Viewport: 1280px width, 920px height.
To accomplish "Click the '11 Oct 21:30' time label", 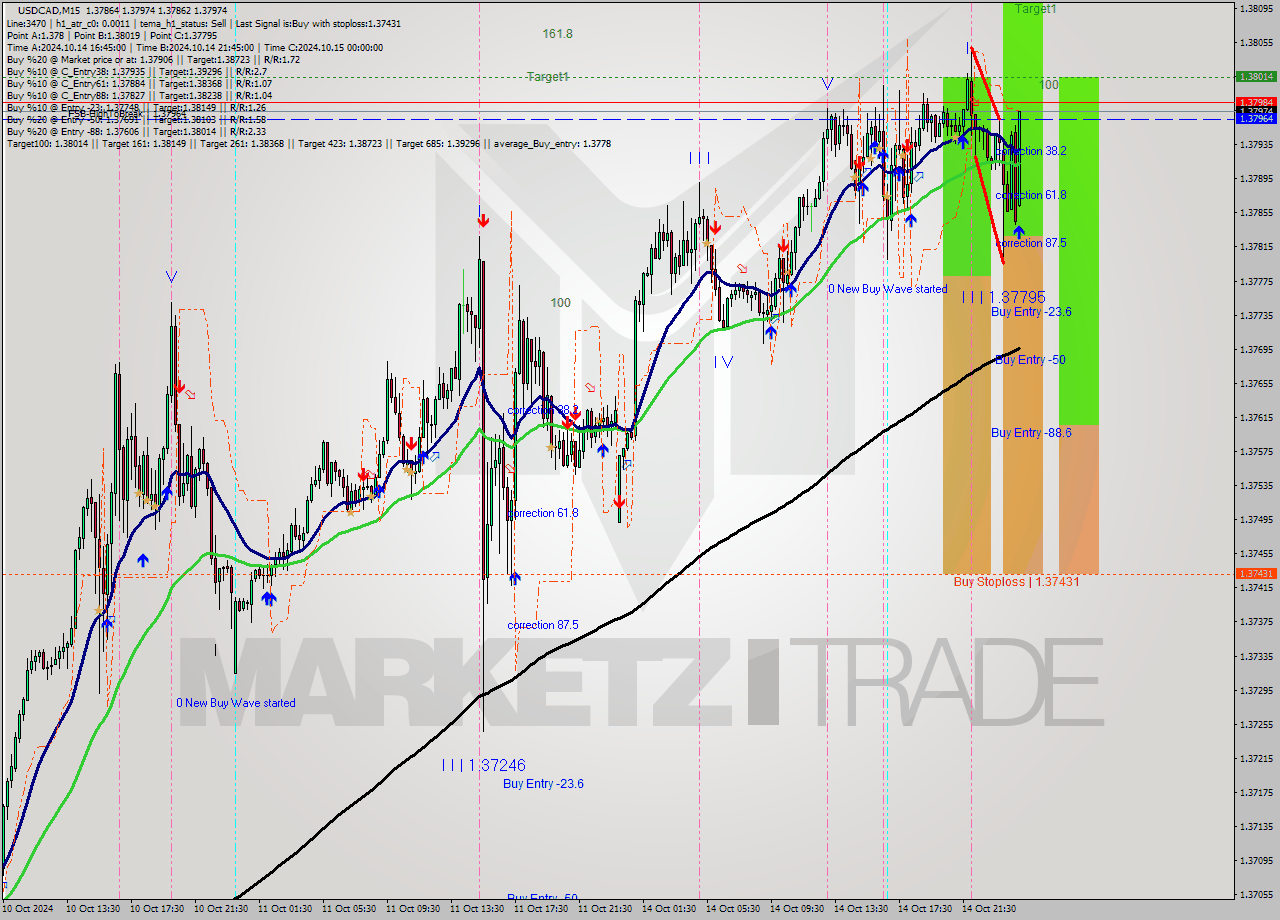I will [606, 909].
